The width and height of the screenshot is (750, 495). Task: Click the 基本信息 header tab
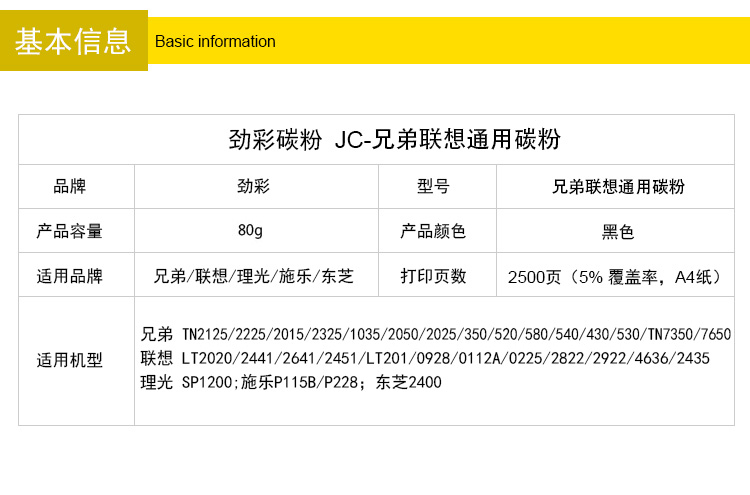(73, 41)
